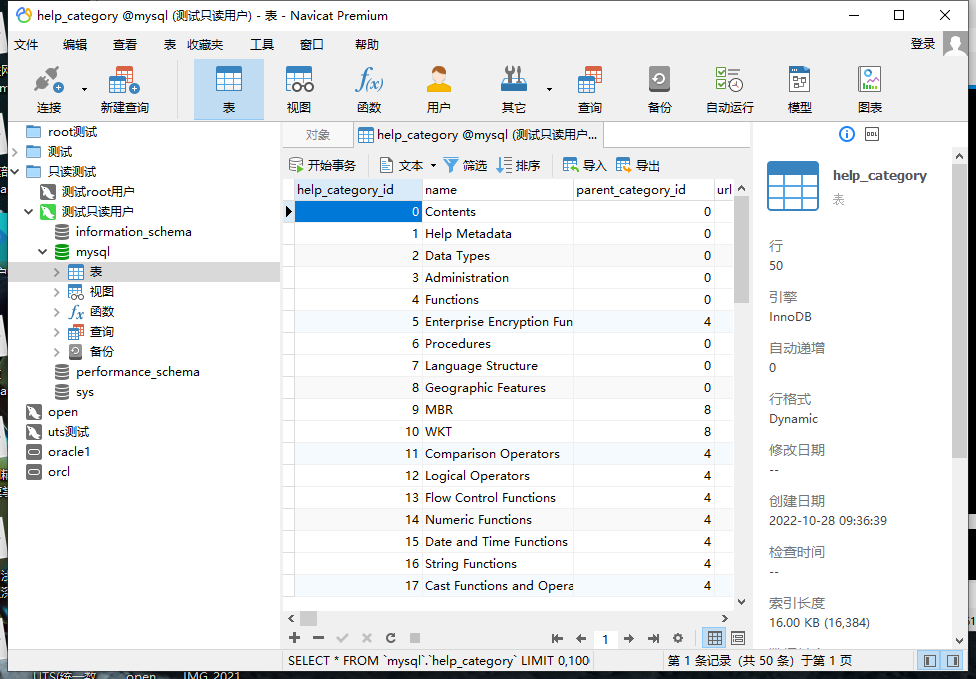
Task: Open the User (用户) toolbar icon
Action: coord(439,90)
